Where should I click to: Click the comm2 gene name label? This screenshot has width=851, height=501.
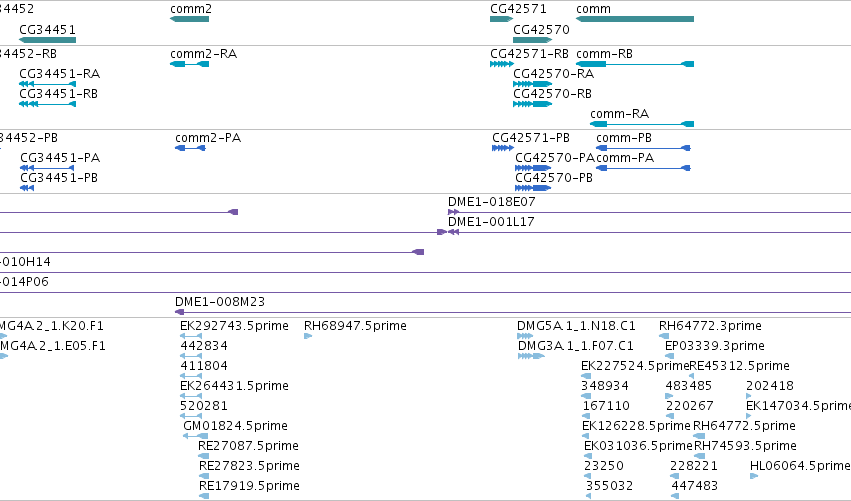click(x=191, y=9)
